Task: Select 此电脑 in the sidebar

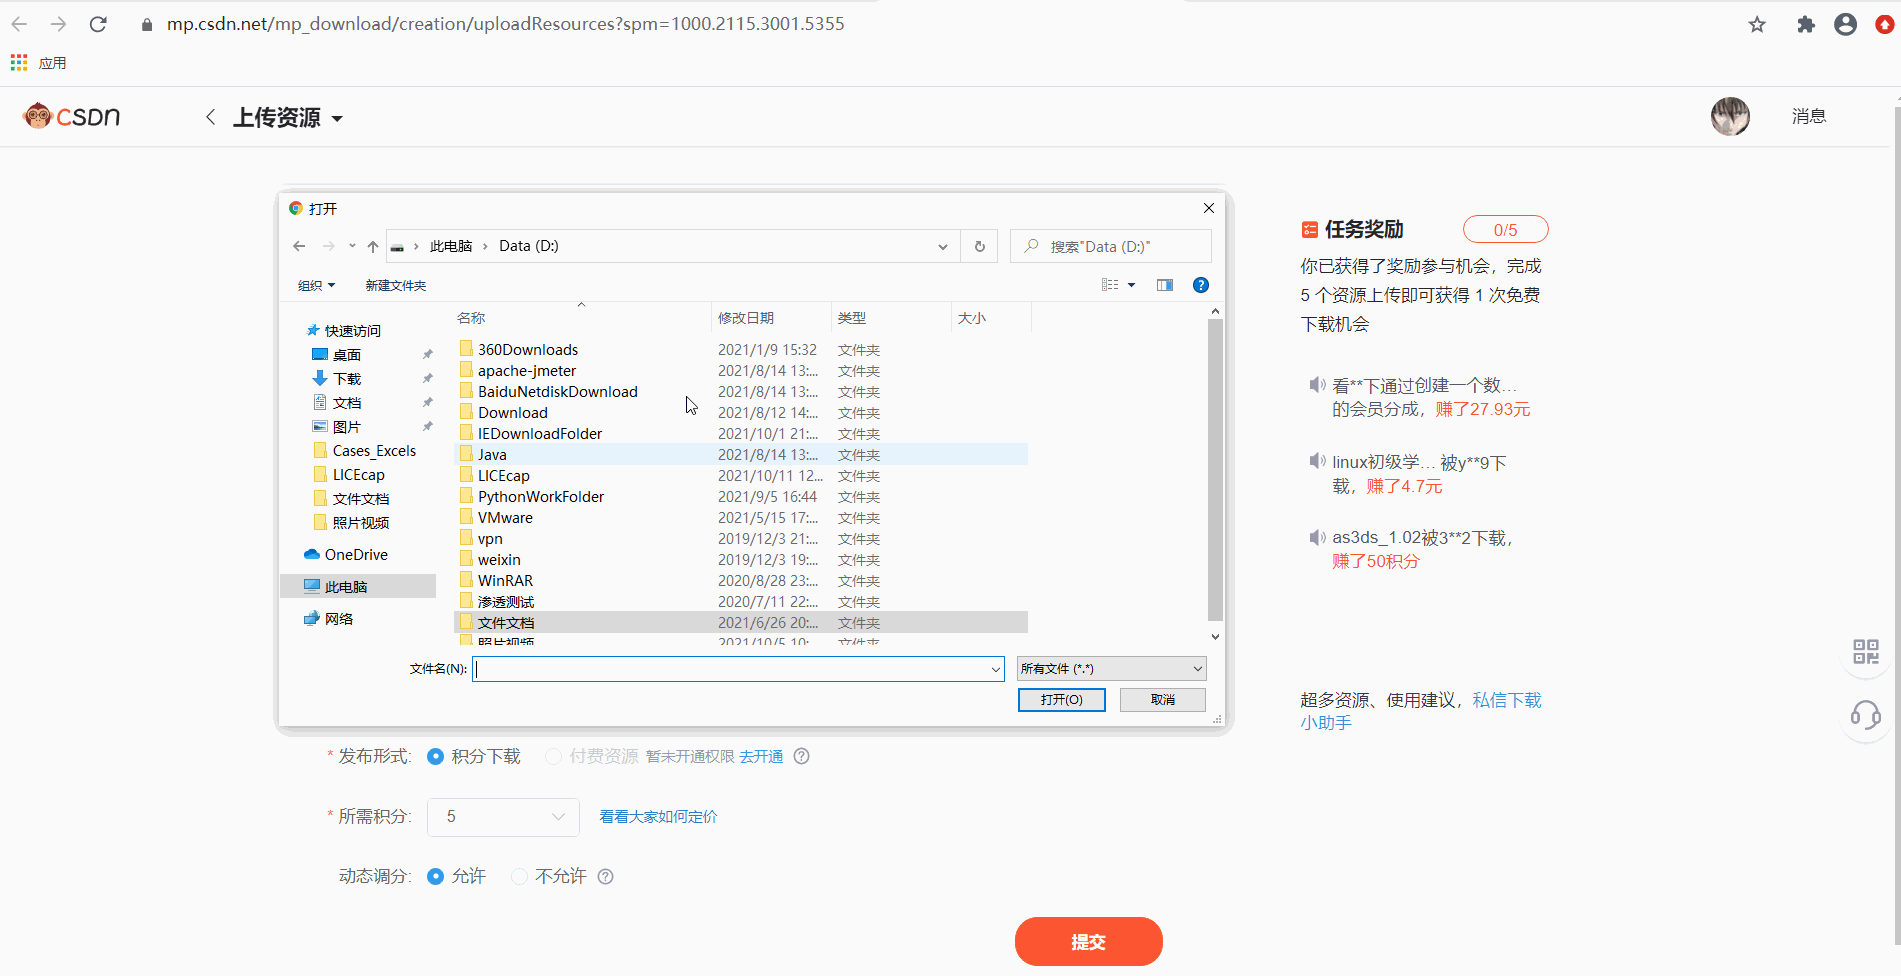Action: 358,587
